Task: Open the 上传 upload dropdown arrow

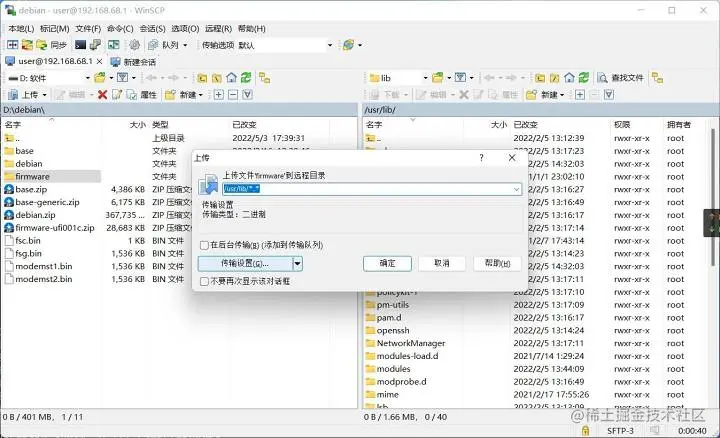Action: (45, 95)
